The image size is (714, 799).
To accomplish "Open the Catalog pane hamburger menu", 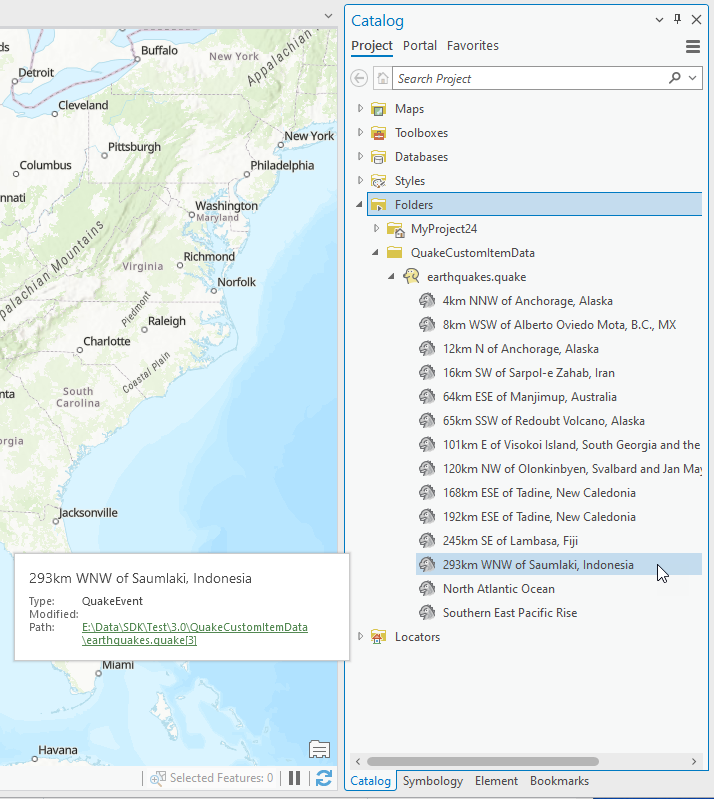I will pos(693,46).
